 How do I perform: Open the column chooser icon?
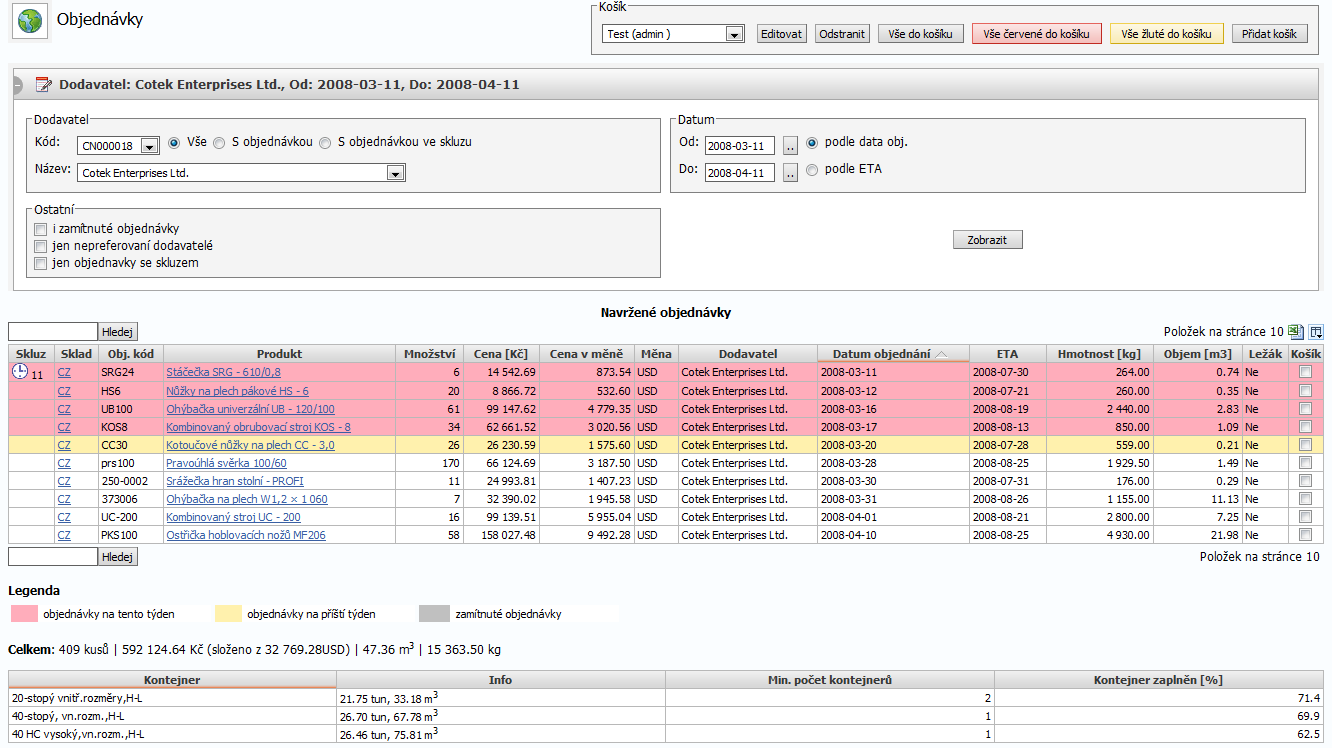(1316, 332)
